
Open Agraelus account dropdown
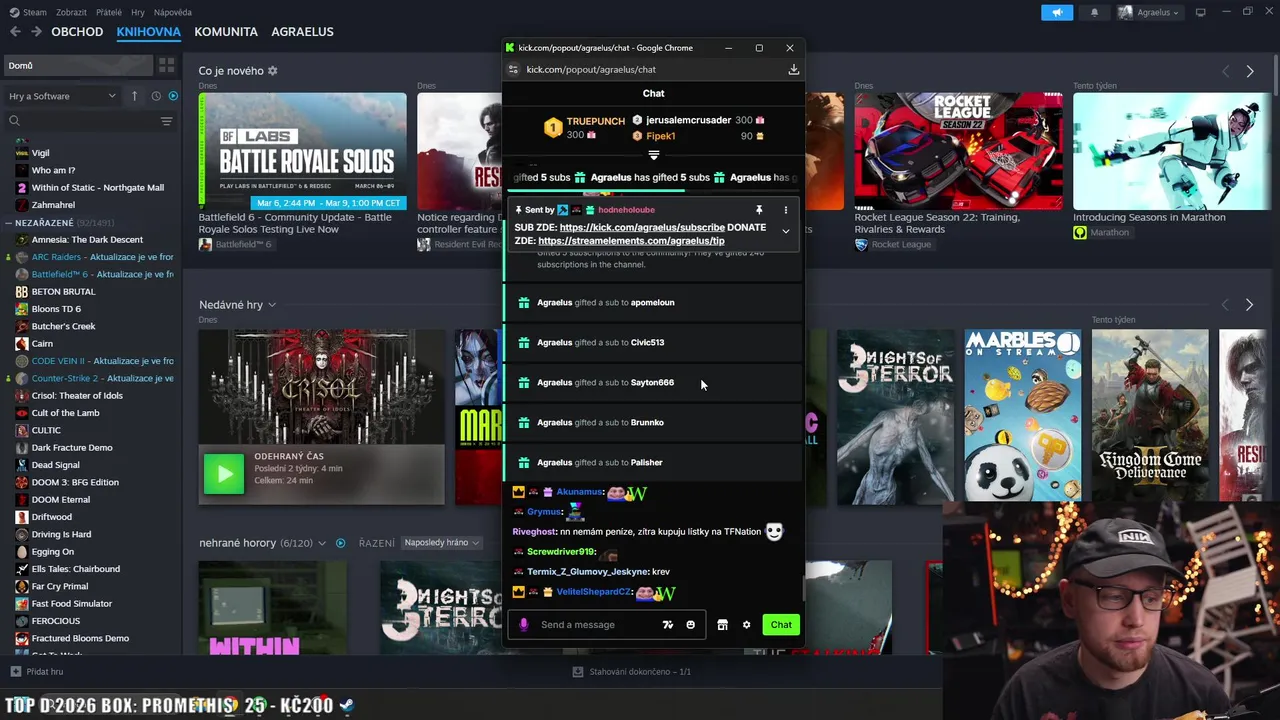[x=1148, y=12]
